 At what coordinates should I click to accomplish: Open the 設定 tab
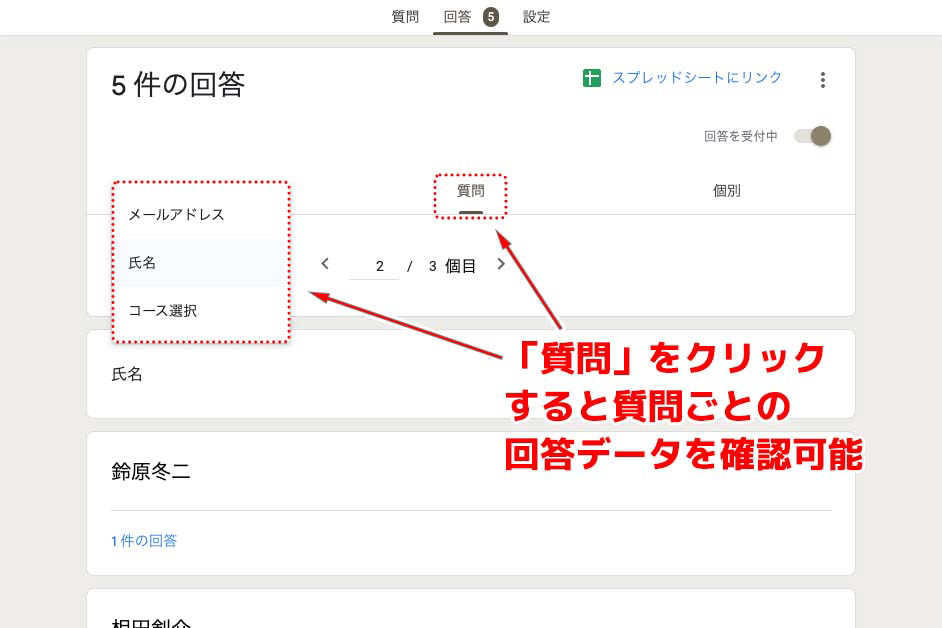536,17
